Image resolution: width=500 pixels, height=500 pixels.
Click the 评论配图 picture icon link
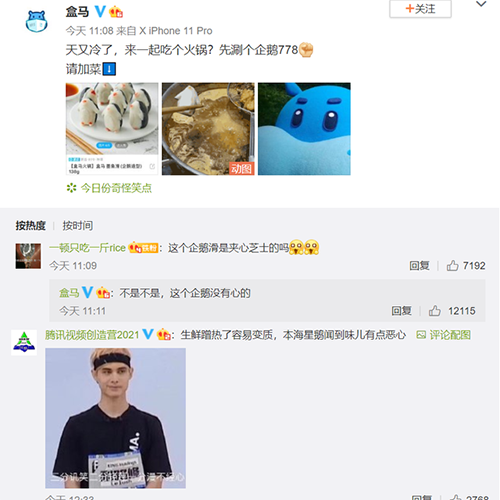click(x=444, y=335)
